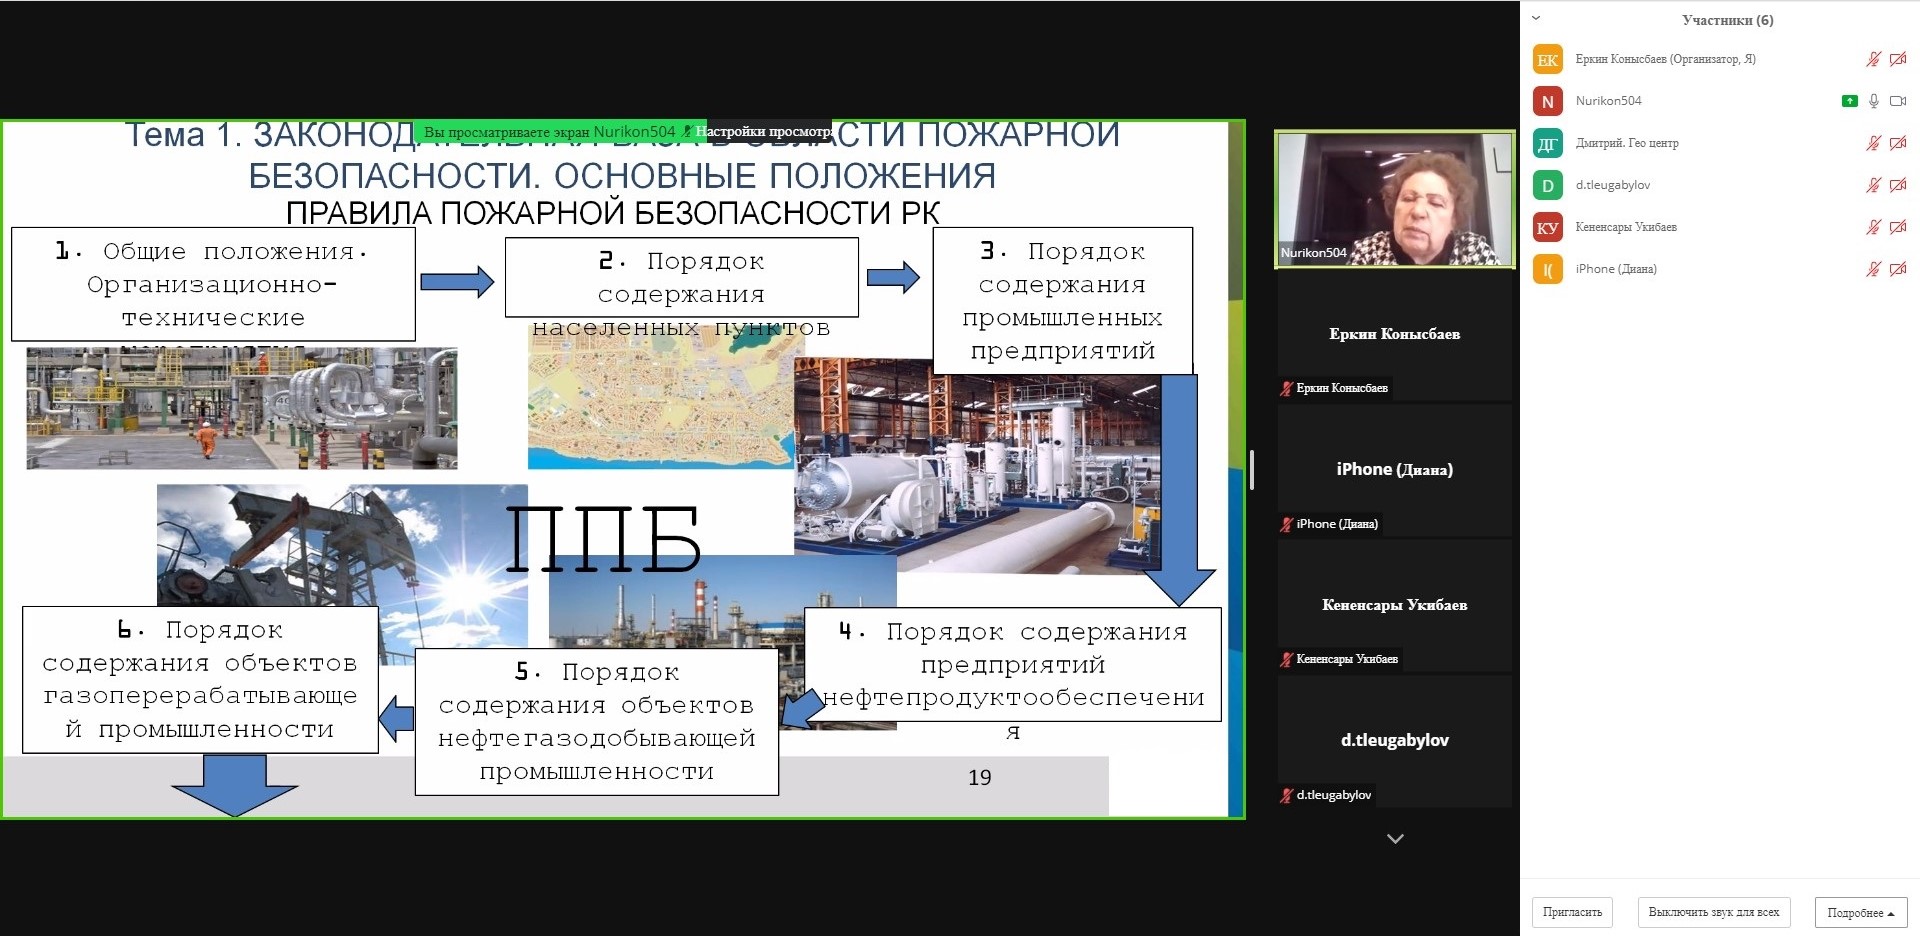Collapse the Участники panel with top-left chevron
1920x936 pixels.
tap(1536, 18)
